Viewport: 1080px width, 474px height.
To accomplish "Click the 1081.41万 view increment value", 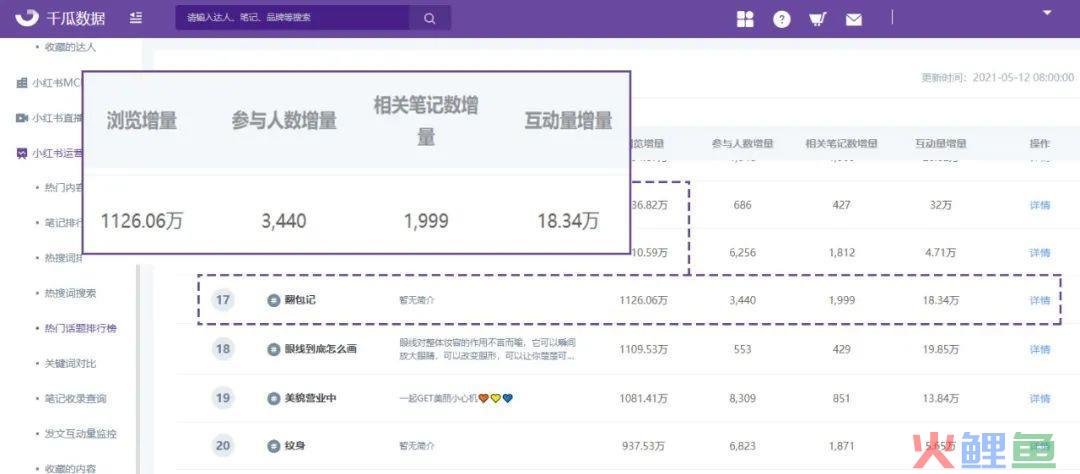I will [x=643, y=398].
